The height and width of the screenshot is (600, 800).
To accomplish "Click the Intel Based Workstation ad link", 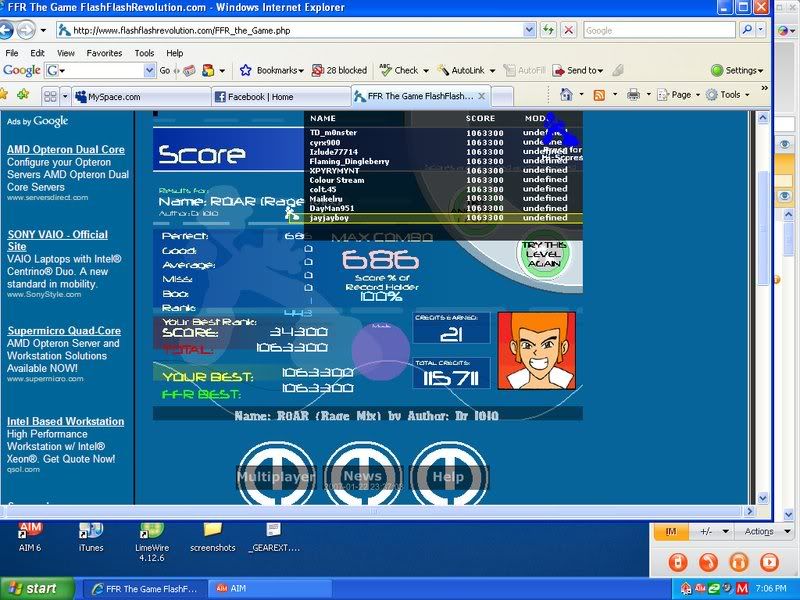I will (x=65, y=421).
